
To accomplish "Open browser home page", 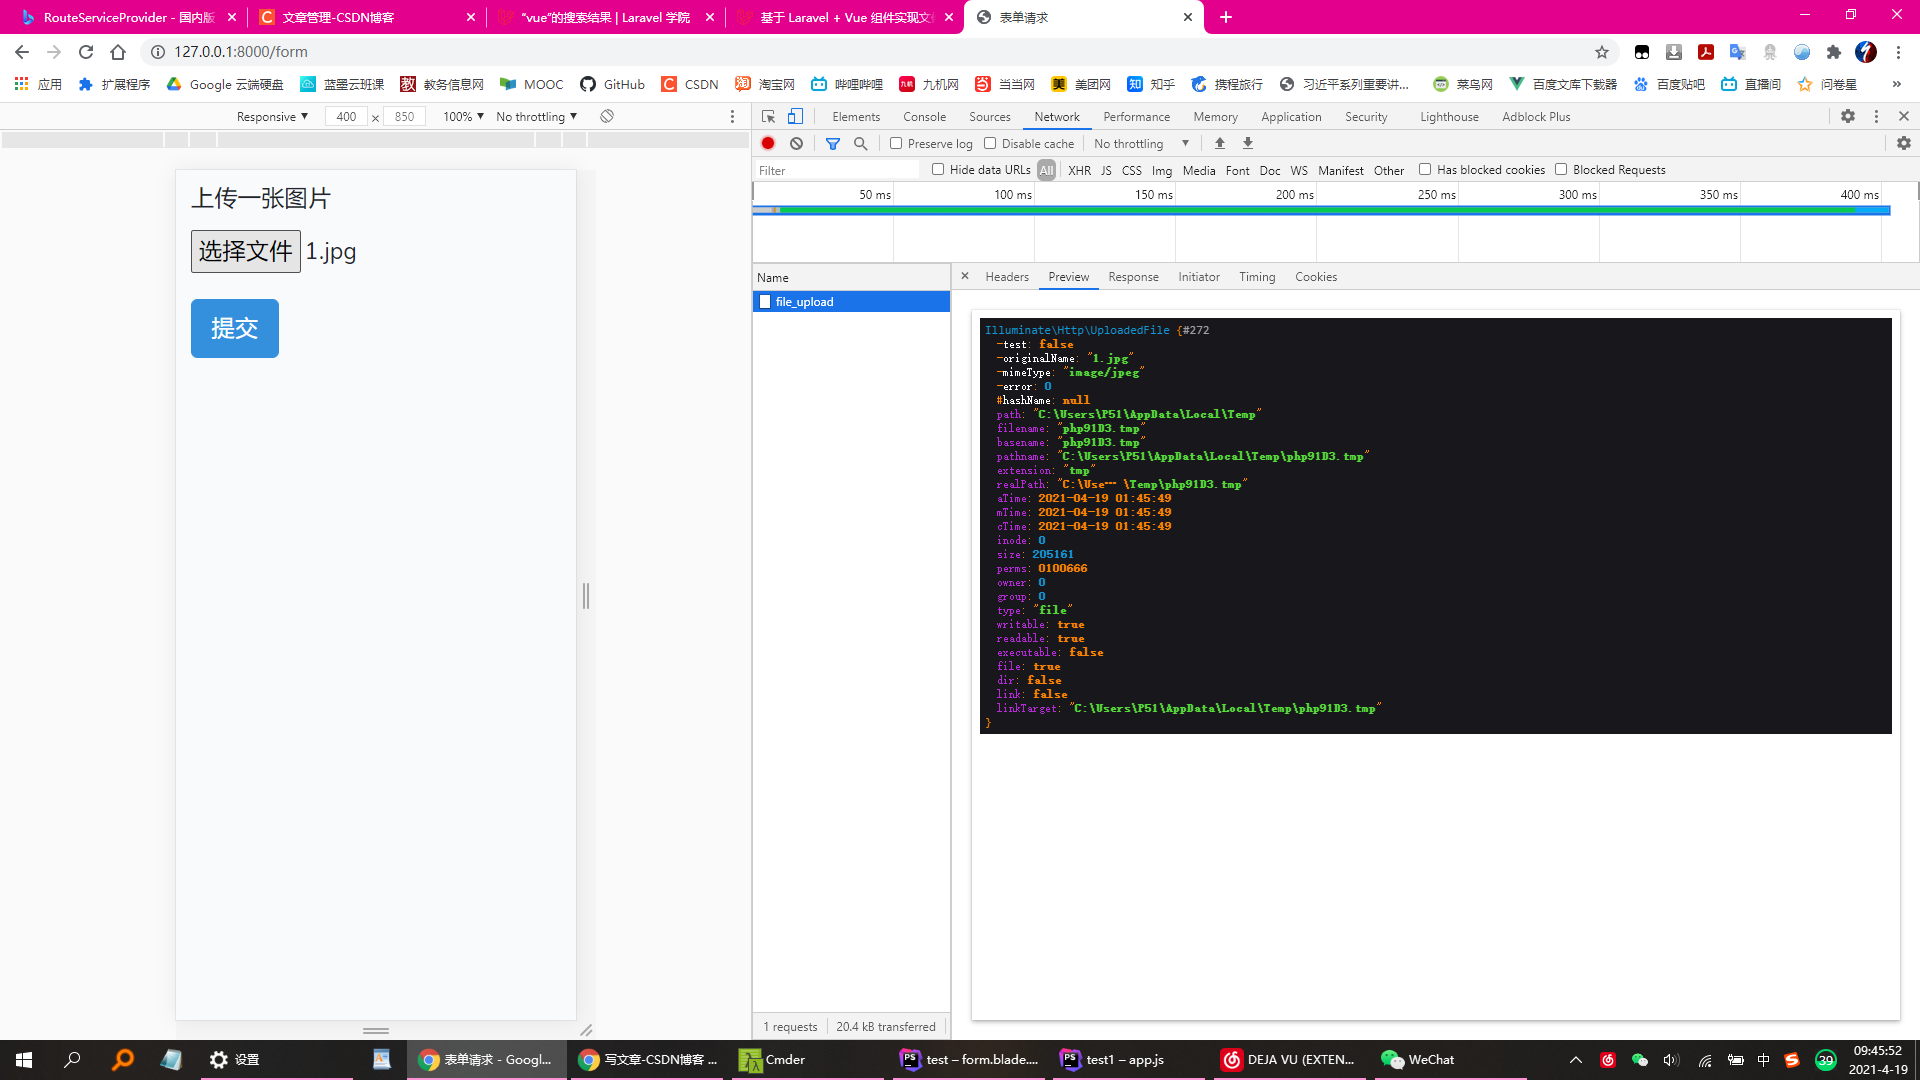I will click(118, 52).
